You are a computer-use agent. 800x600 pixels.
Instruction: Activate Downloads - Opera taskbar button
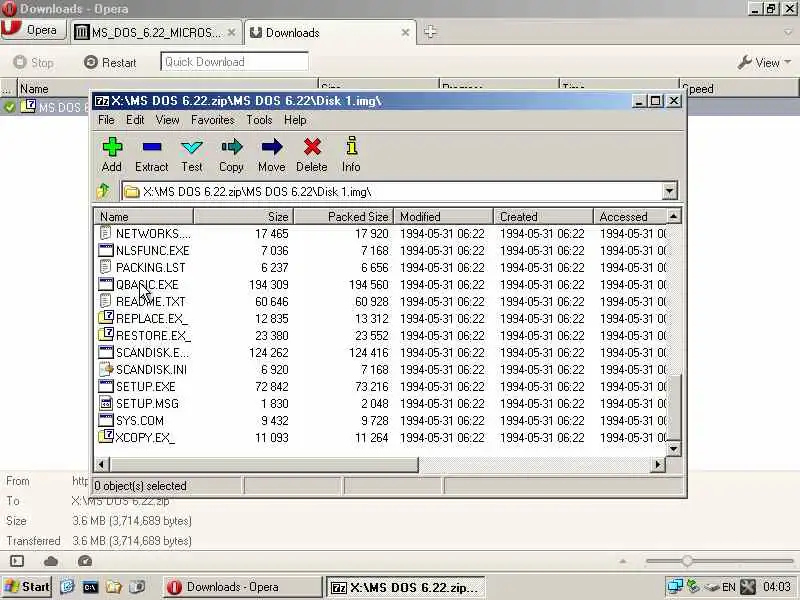point(242,587)
